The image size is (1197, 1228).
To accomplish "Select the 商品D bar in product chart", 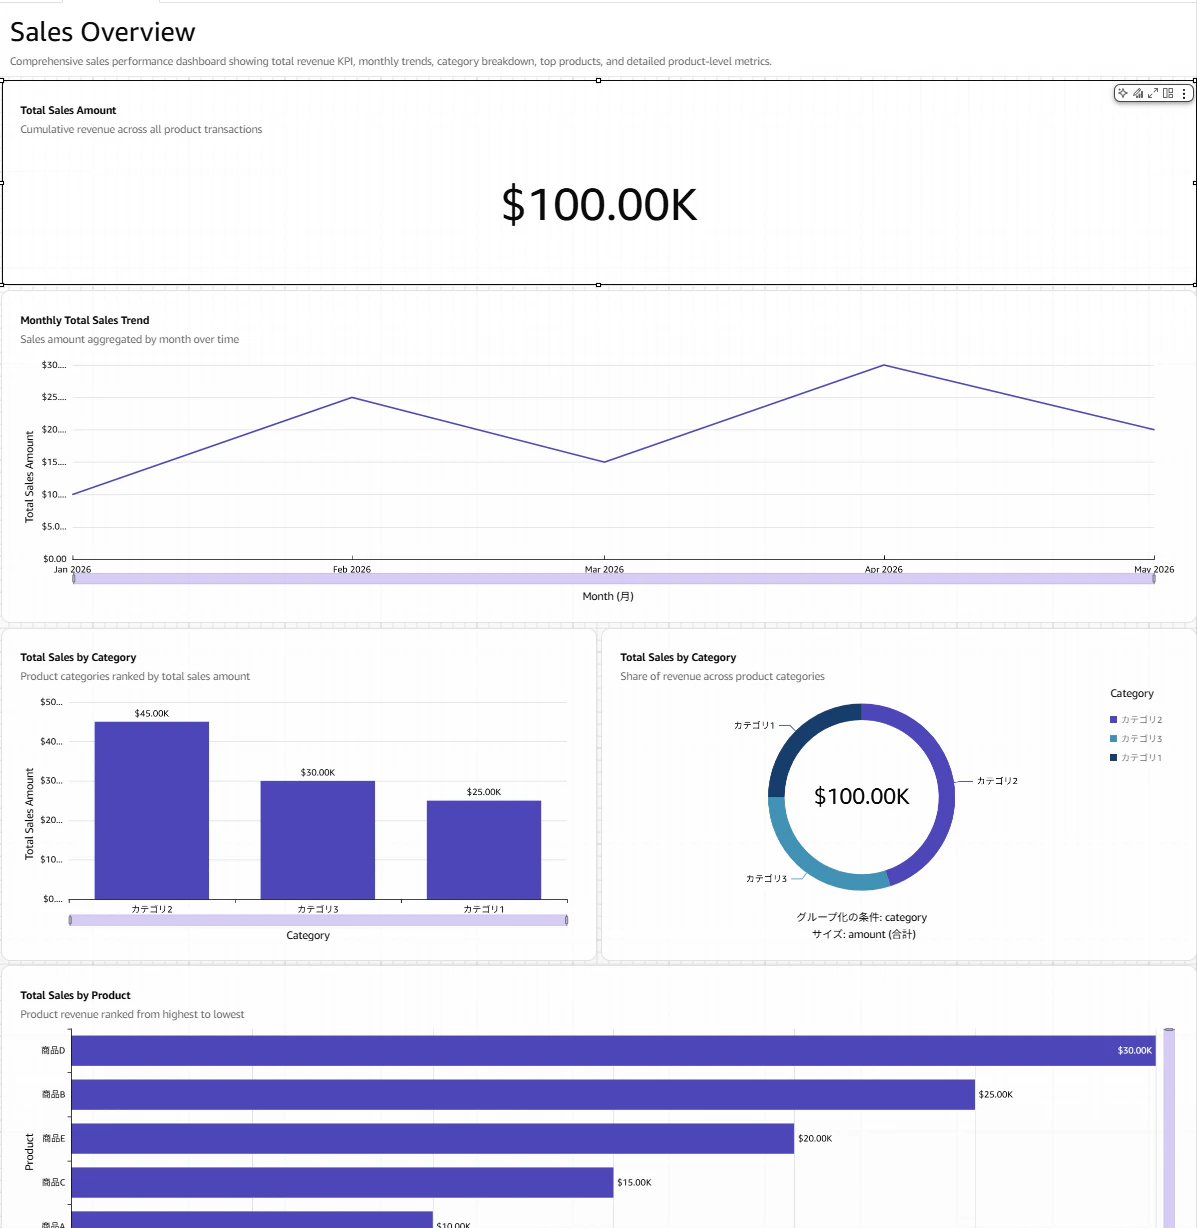I will [x=613, y=1050].
